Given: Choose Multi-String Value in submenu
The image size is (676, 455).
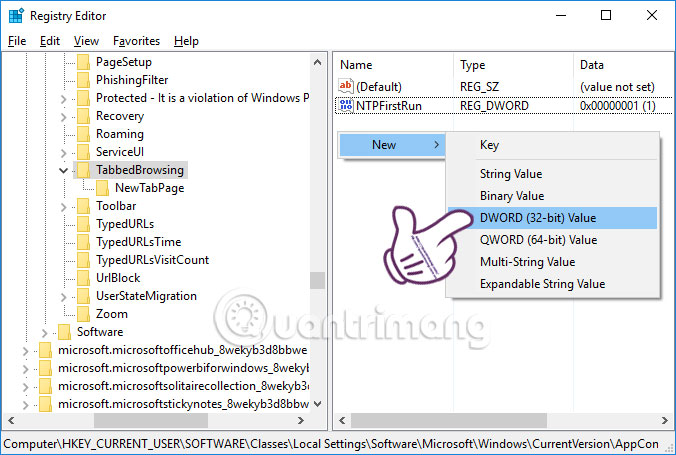Looking at the screenshot, I should point(552,262).
